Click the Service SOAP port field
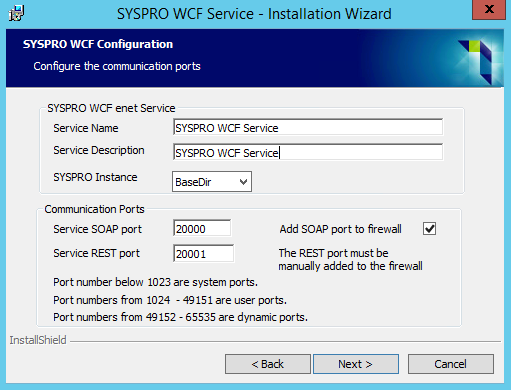 (x=202, y=228)
